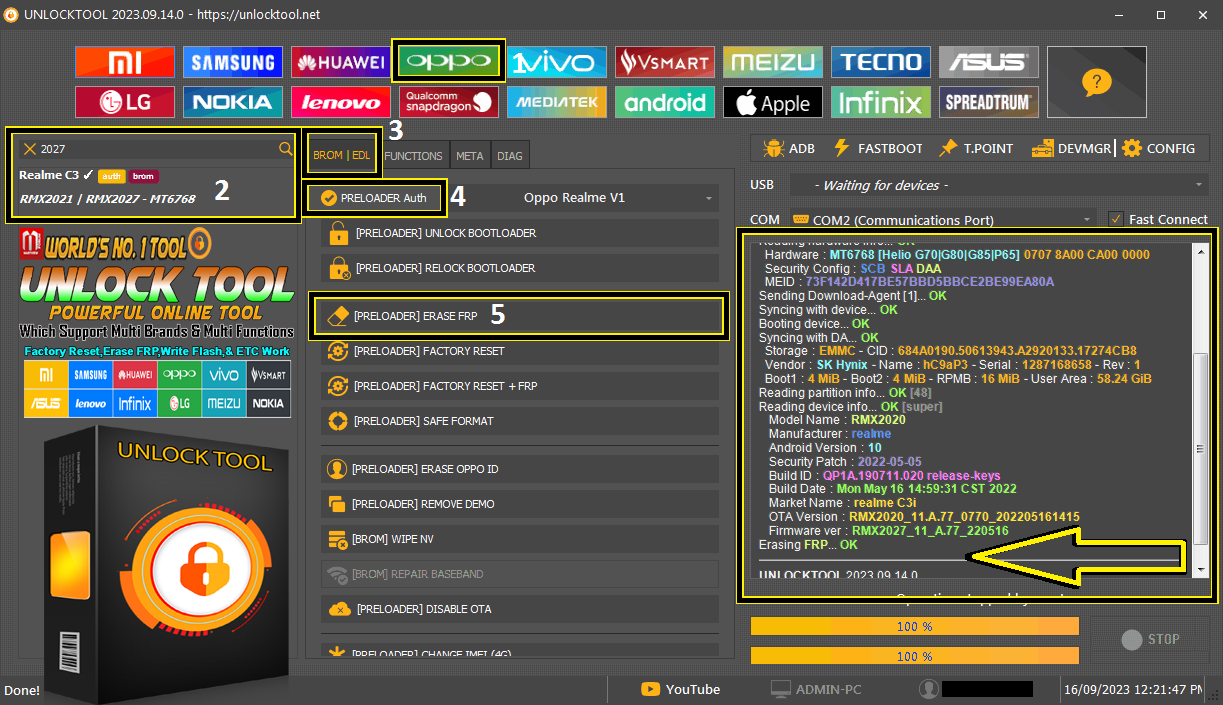Click ADMIN-PC computer icon in status bar
1223x705 pixels.
point(781,689)
